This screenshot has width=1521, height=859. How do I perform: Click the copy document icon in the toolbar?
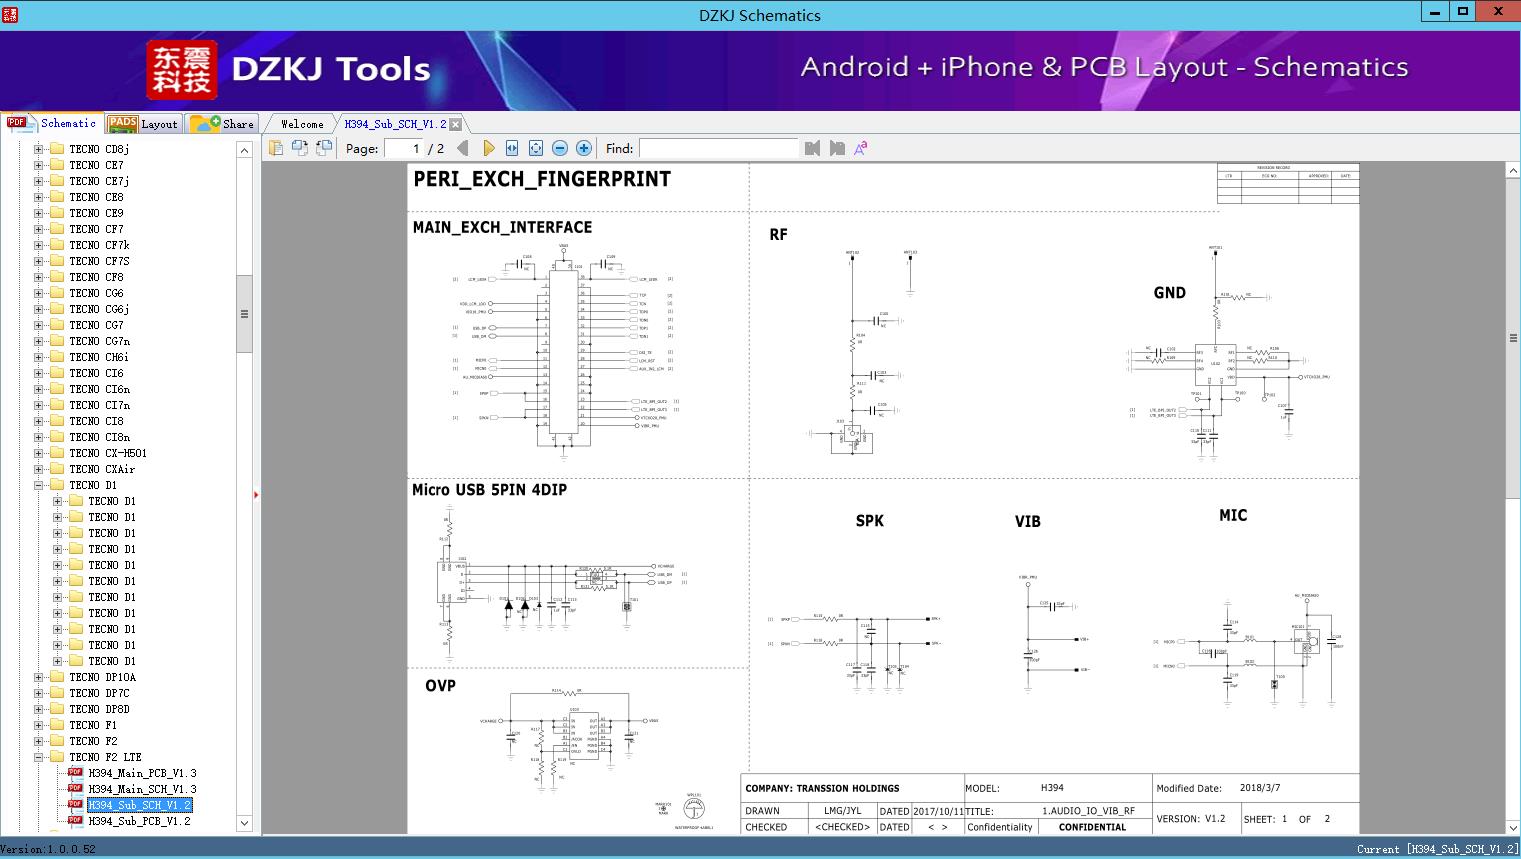pos(276,148)
